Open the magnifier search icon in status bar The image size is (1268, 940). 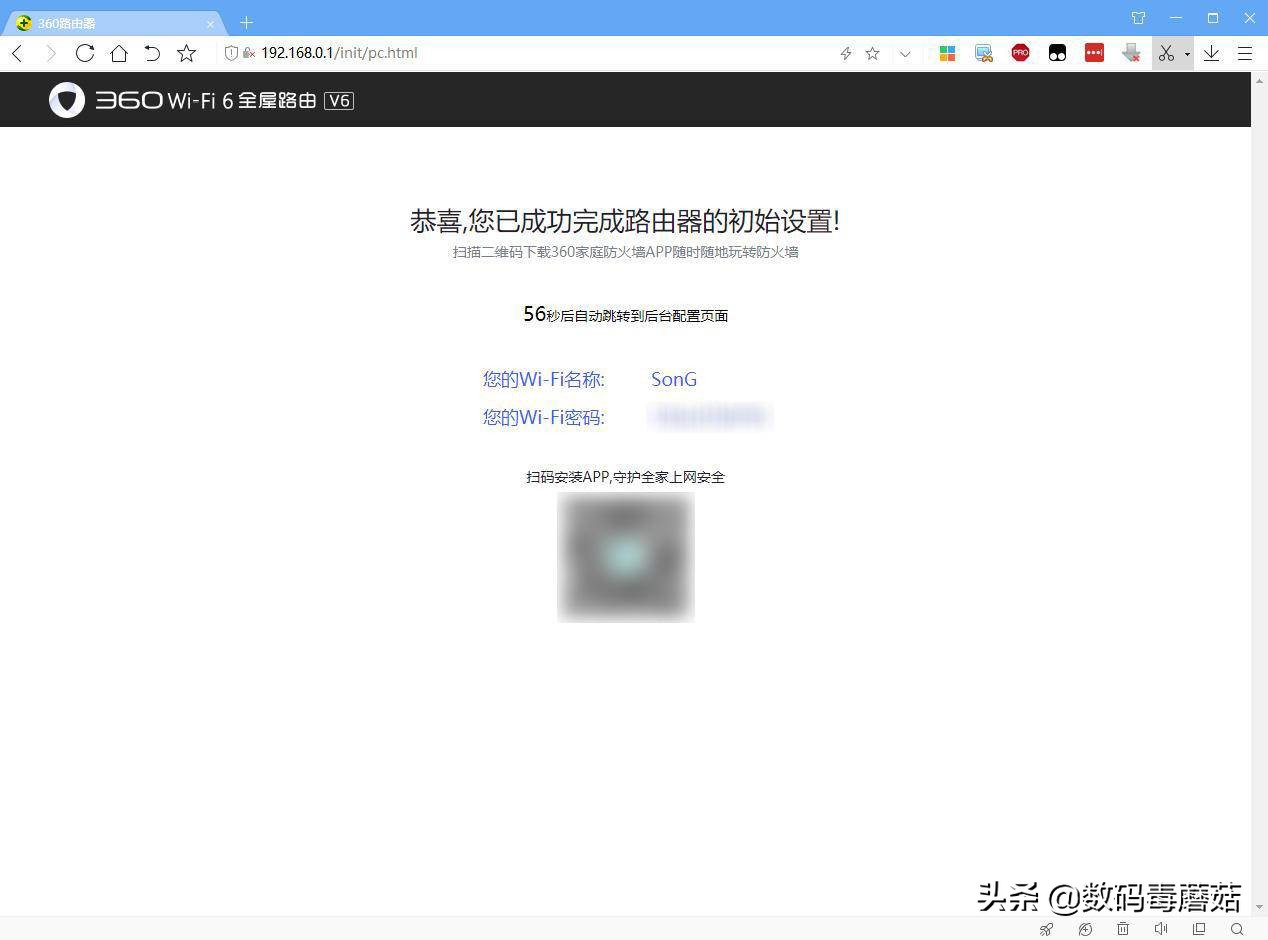click(1237, 930)
